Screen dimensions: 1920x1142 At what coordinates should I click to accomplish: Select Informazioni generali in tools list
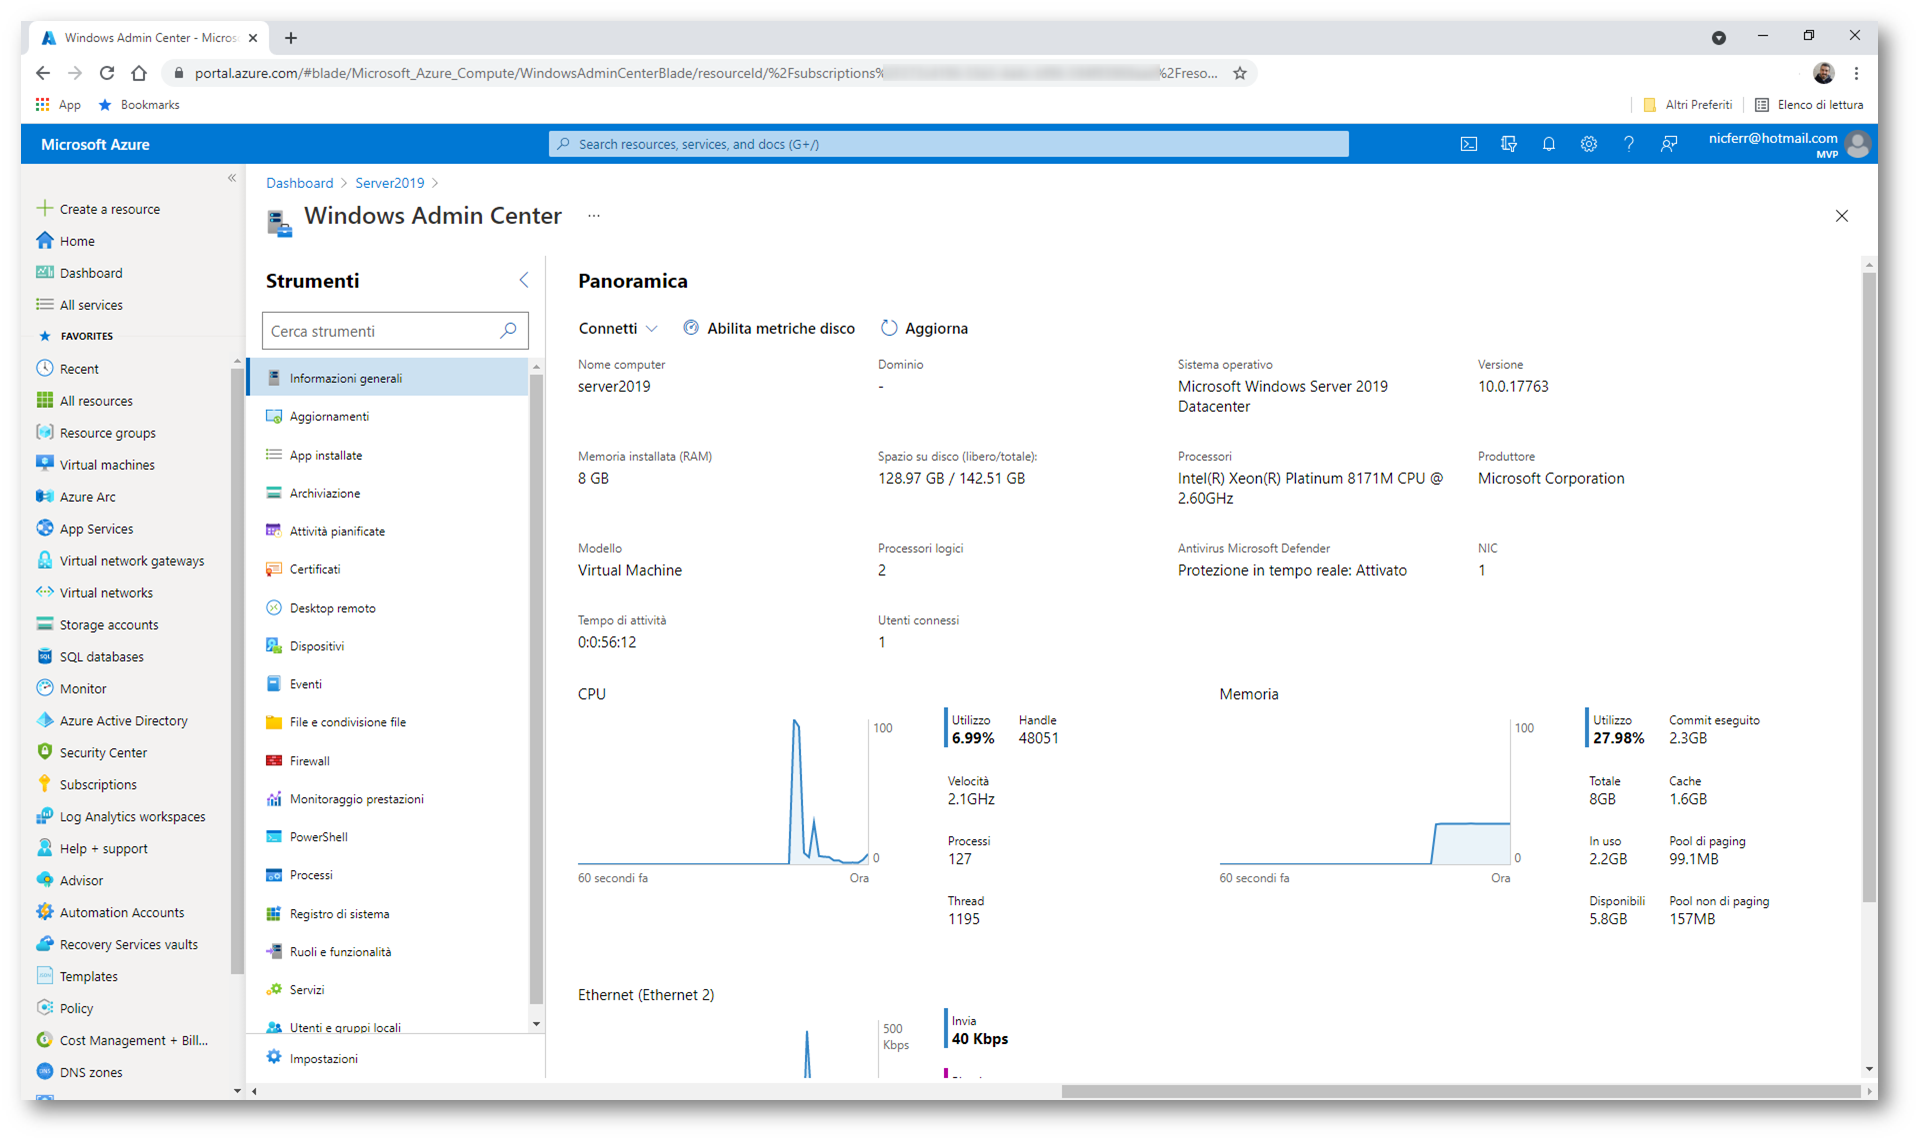click(388, 378)
